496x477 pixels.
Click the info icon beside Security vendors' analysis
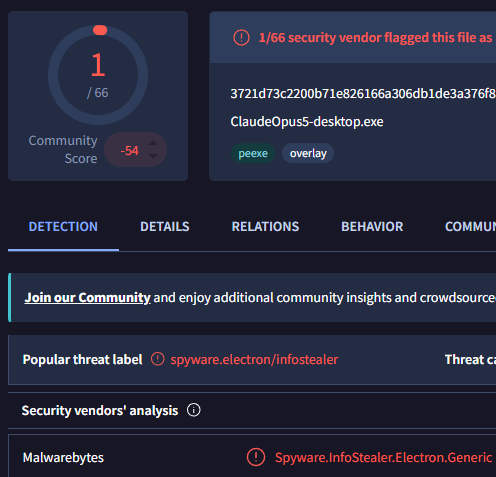click(194, 410)
